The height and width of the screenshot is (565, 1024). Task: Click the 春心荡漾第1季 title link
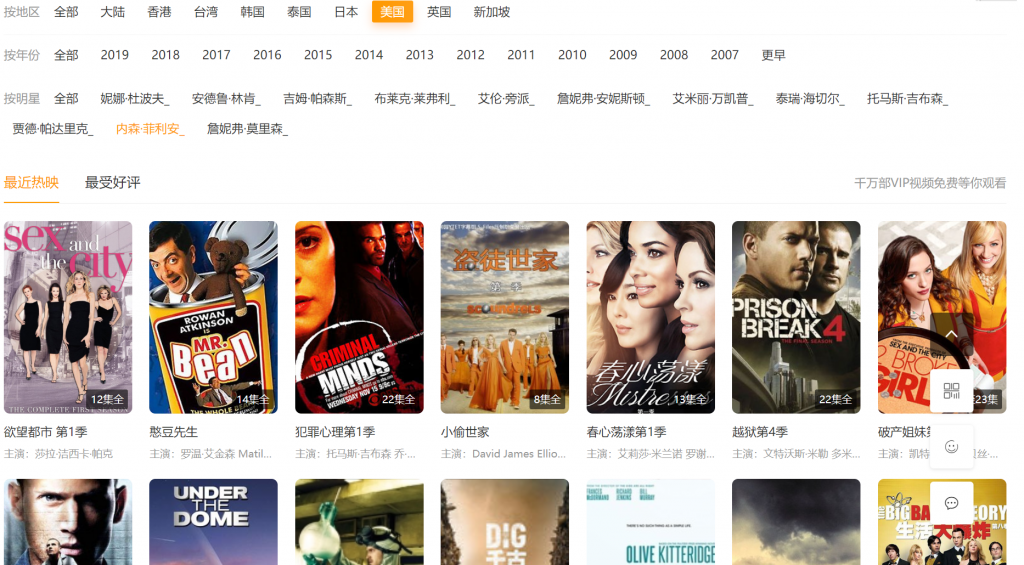coord(626,432)
